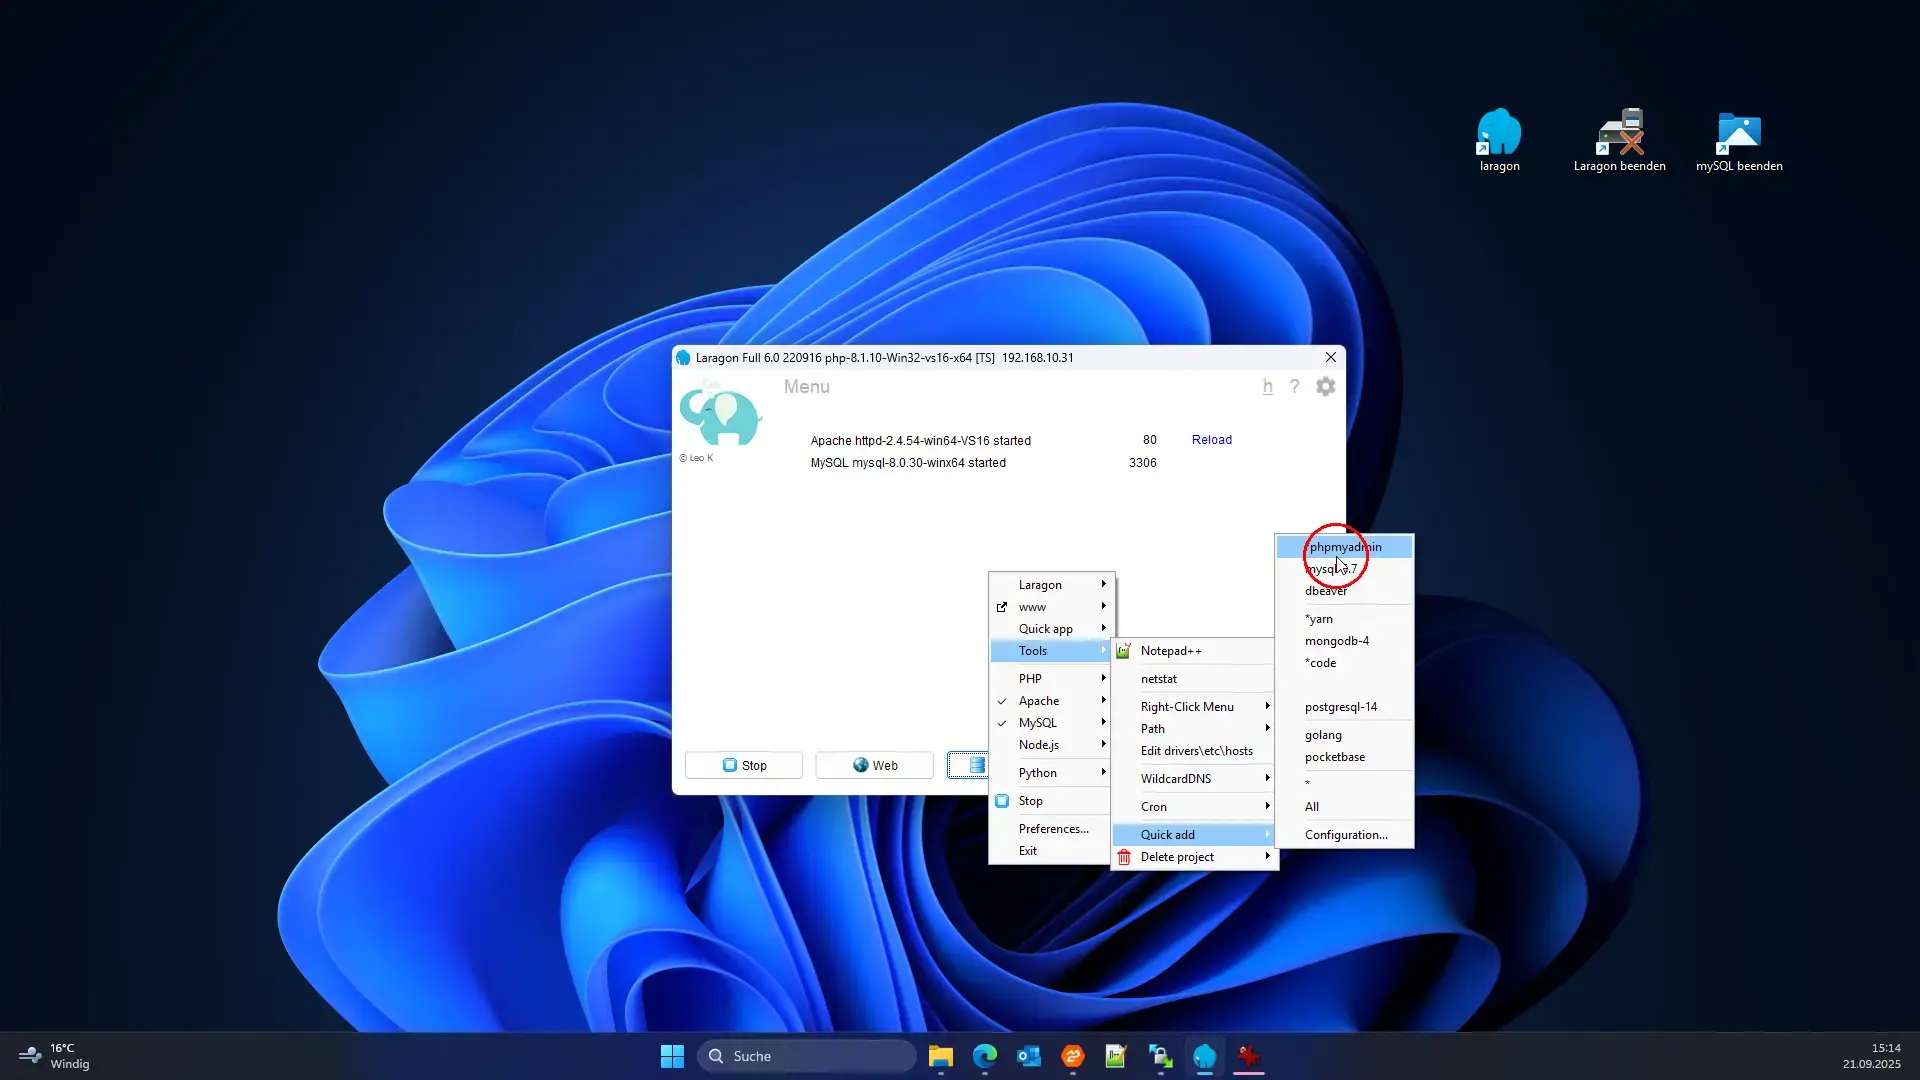
Task: Toggle the checked Apache menu entry
Action: pyautogui.click(x=1039, y=701)
